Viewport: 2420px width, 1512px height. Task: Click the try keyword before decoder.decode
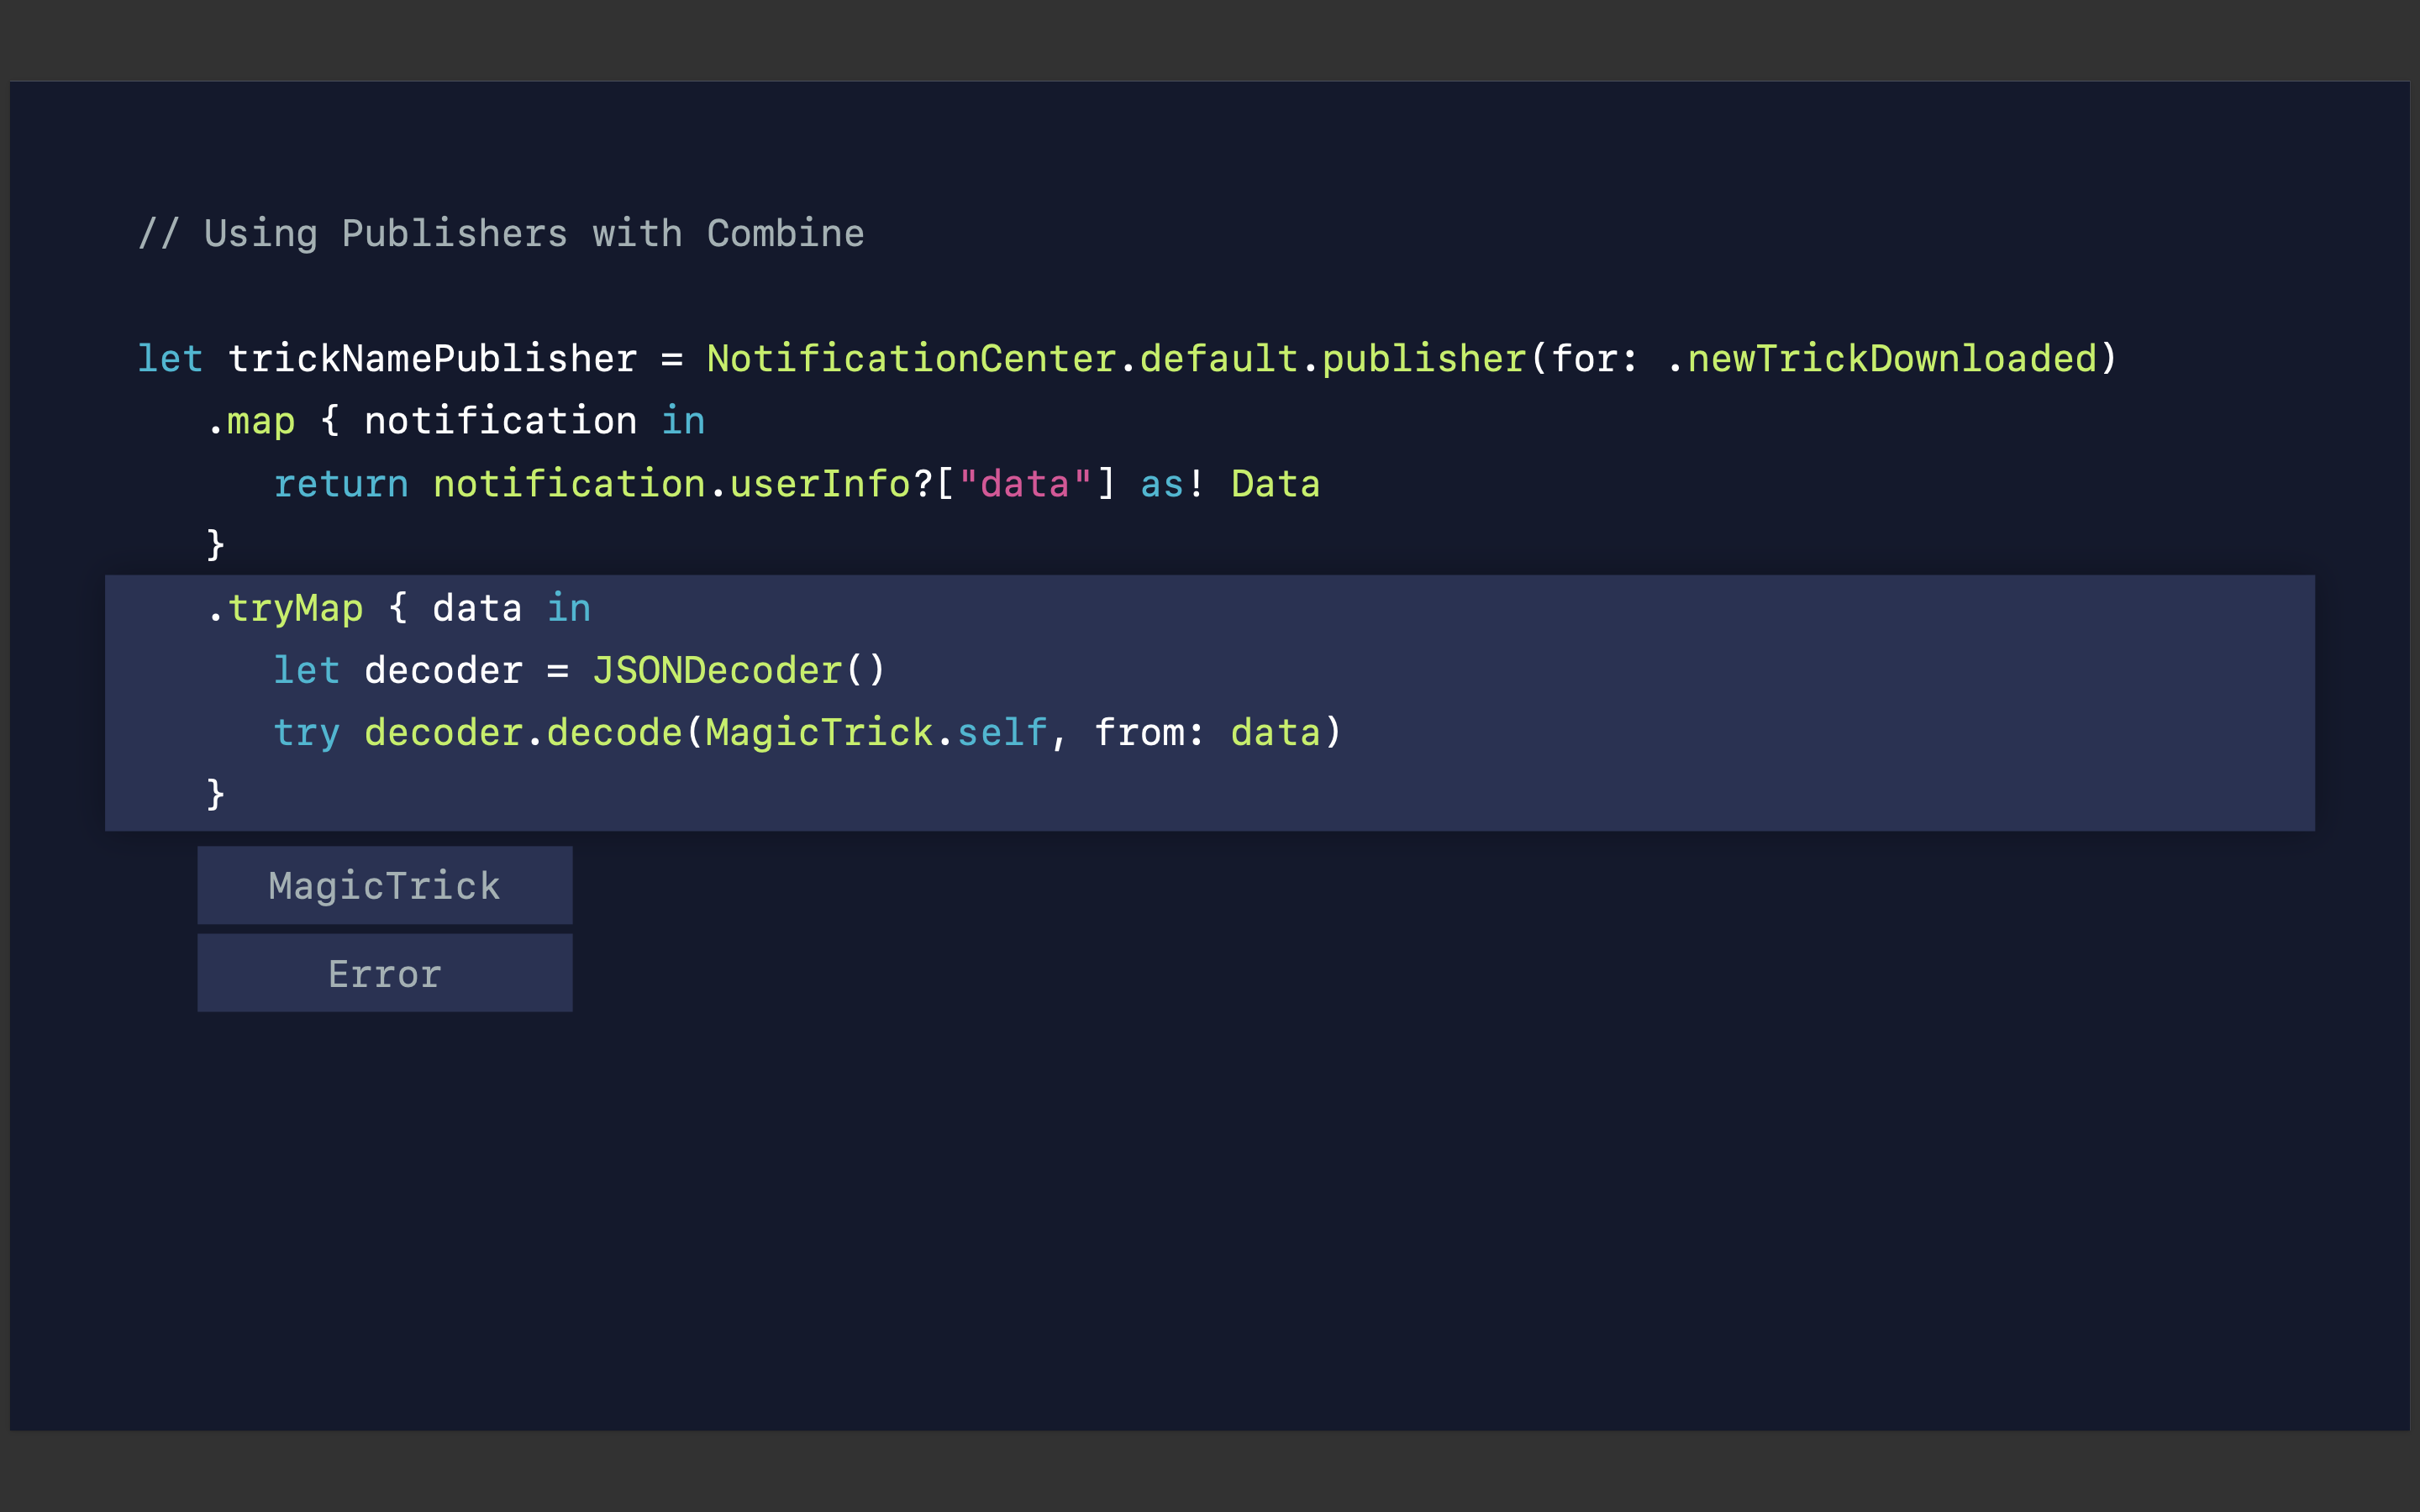(x=306, y=733)
